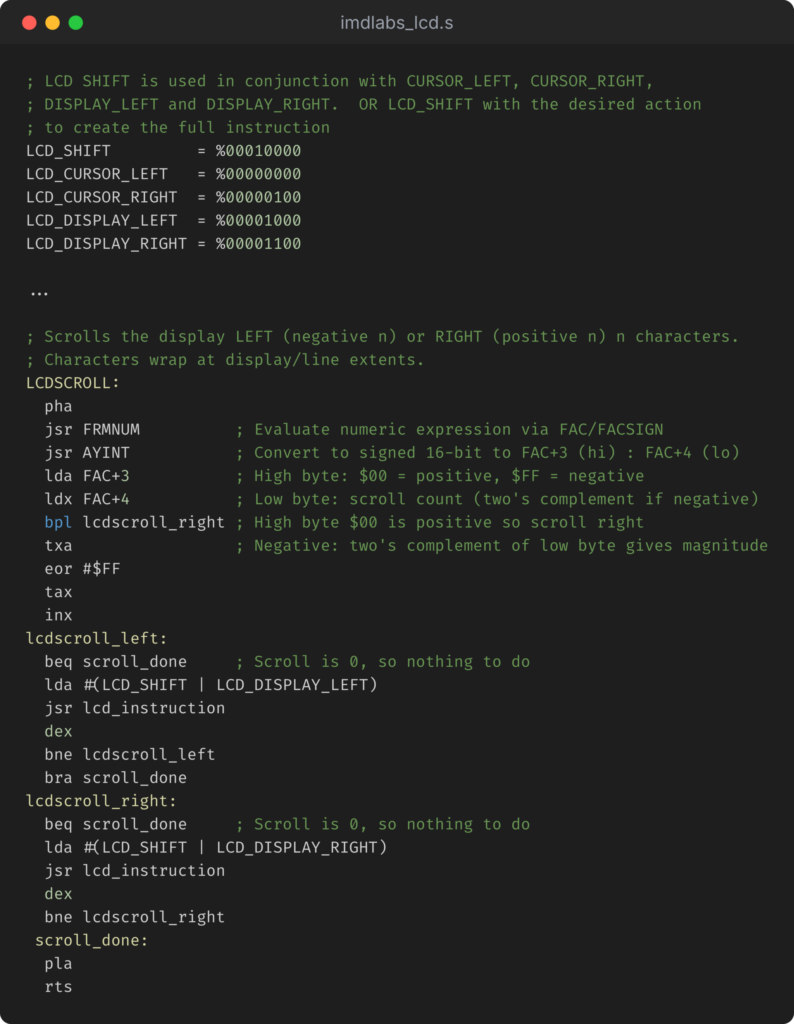Click the blue bpl instruction
This screenshot has width=794, height=1024.
tap(58, 522)
